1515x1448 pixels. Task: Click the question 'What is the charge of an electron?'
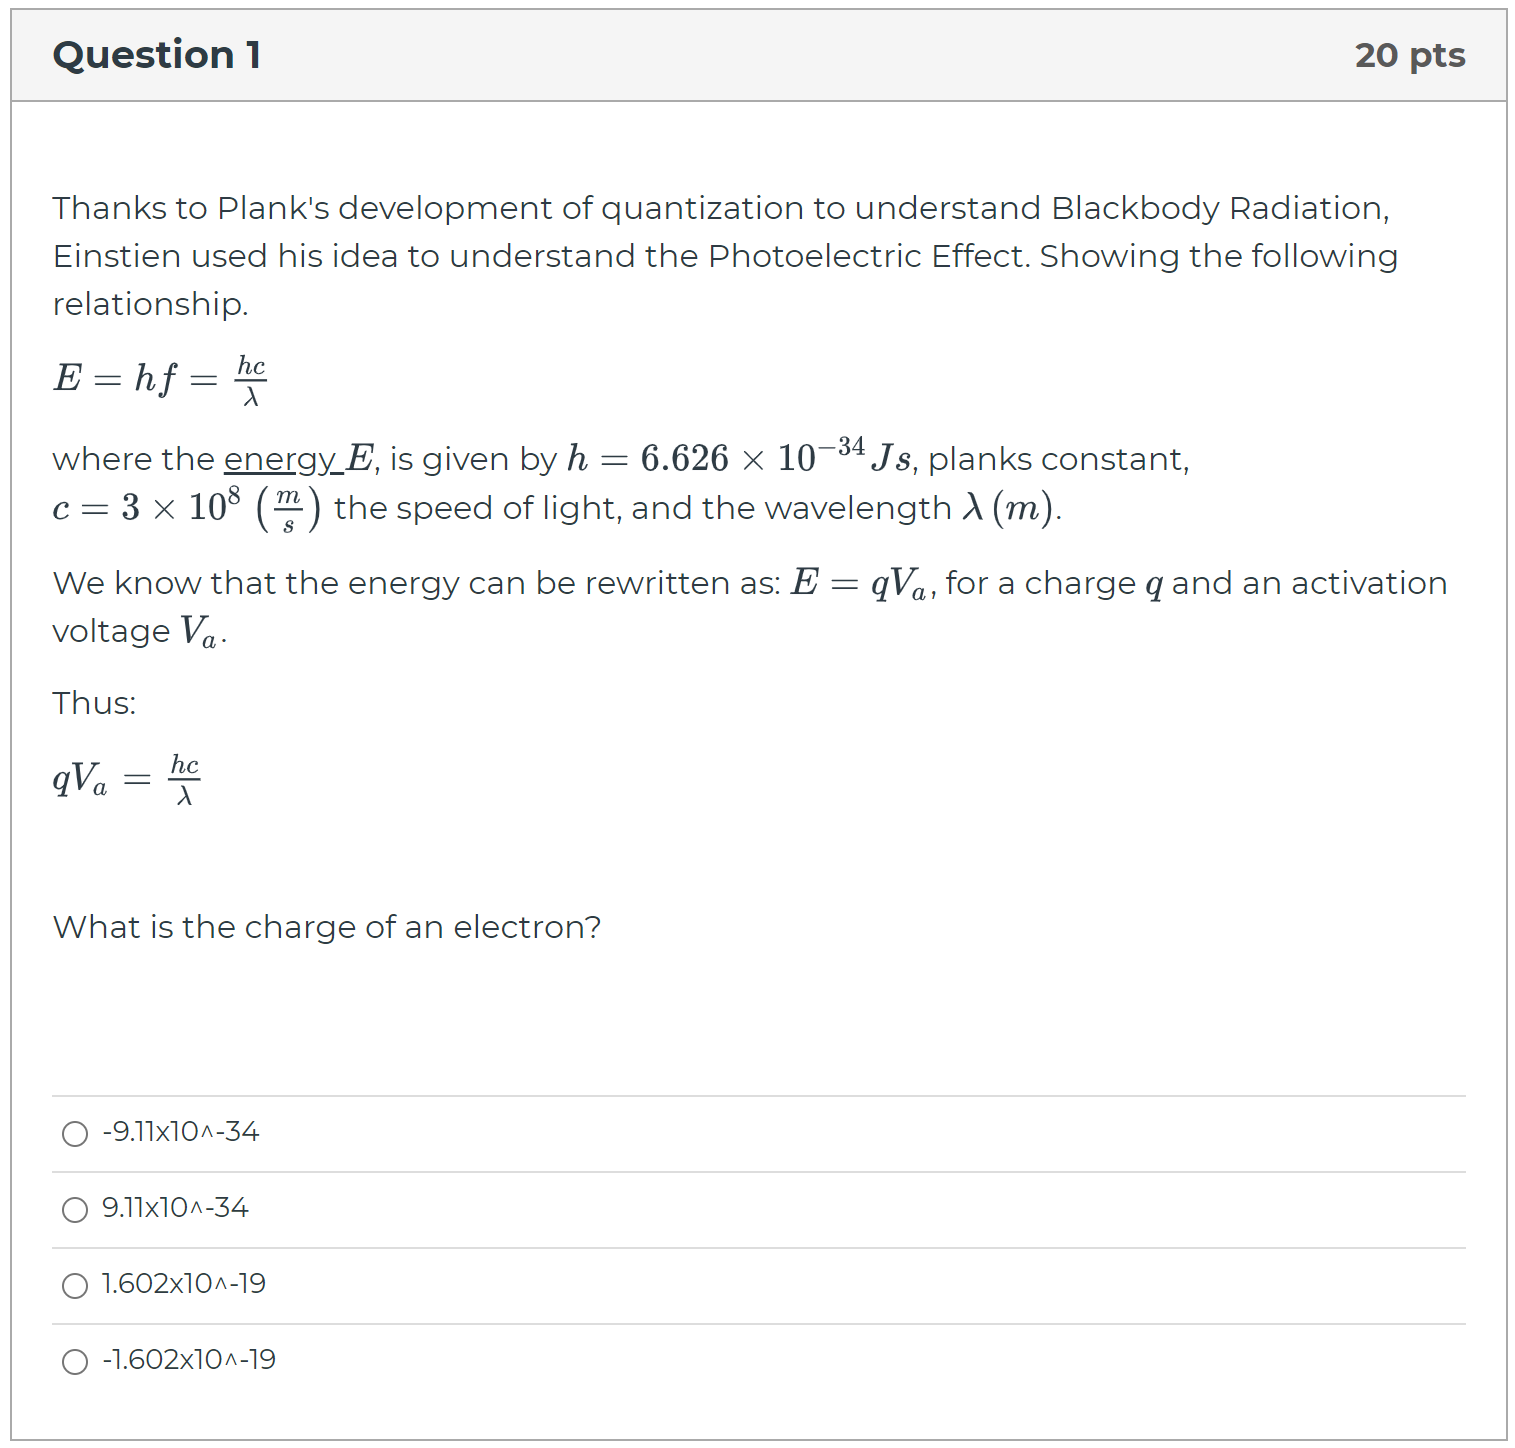(326, 927)
